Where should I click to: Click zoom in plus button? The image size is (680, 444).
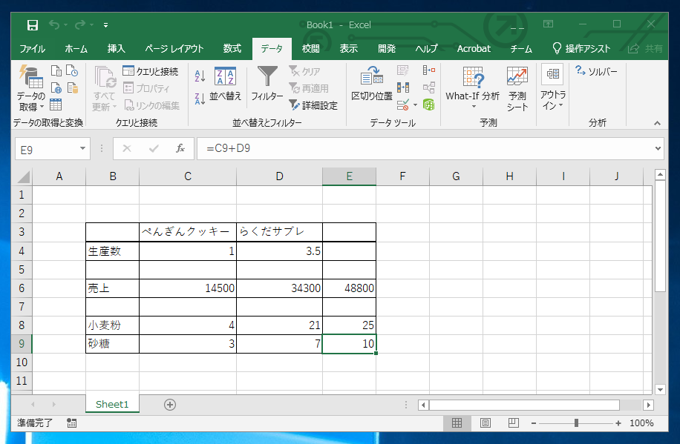[x=618, y=423]
